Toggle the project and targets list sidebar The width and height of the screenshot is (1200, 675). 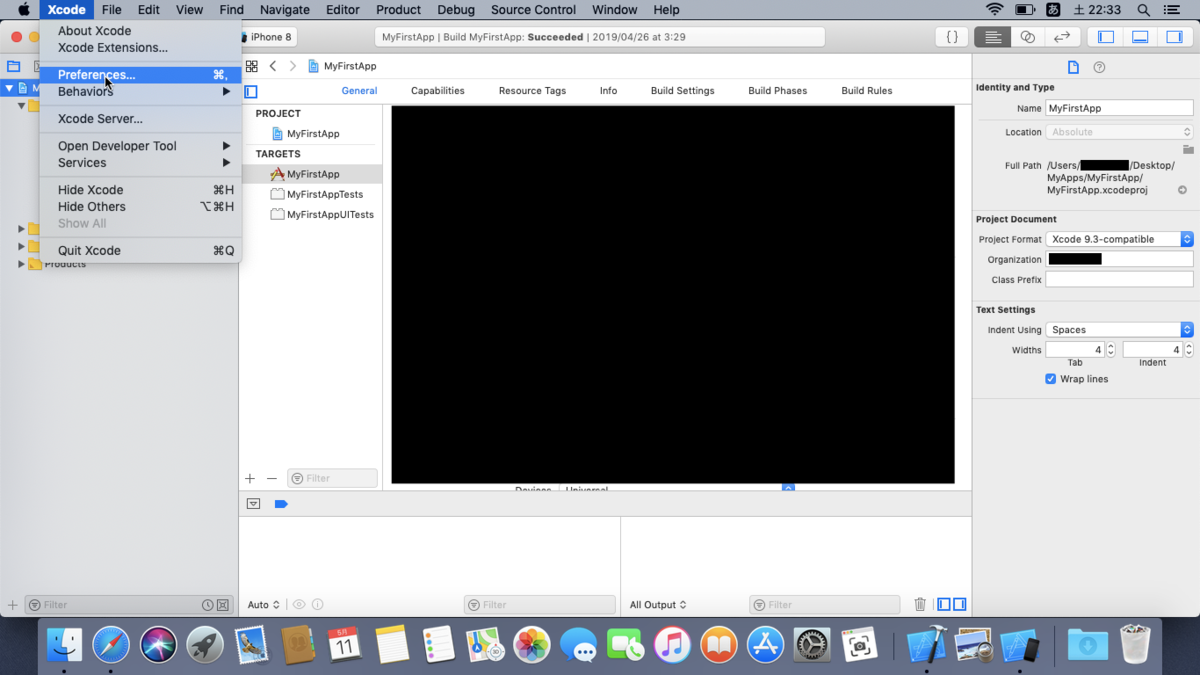251,91
